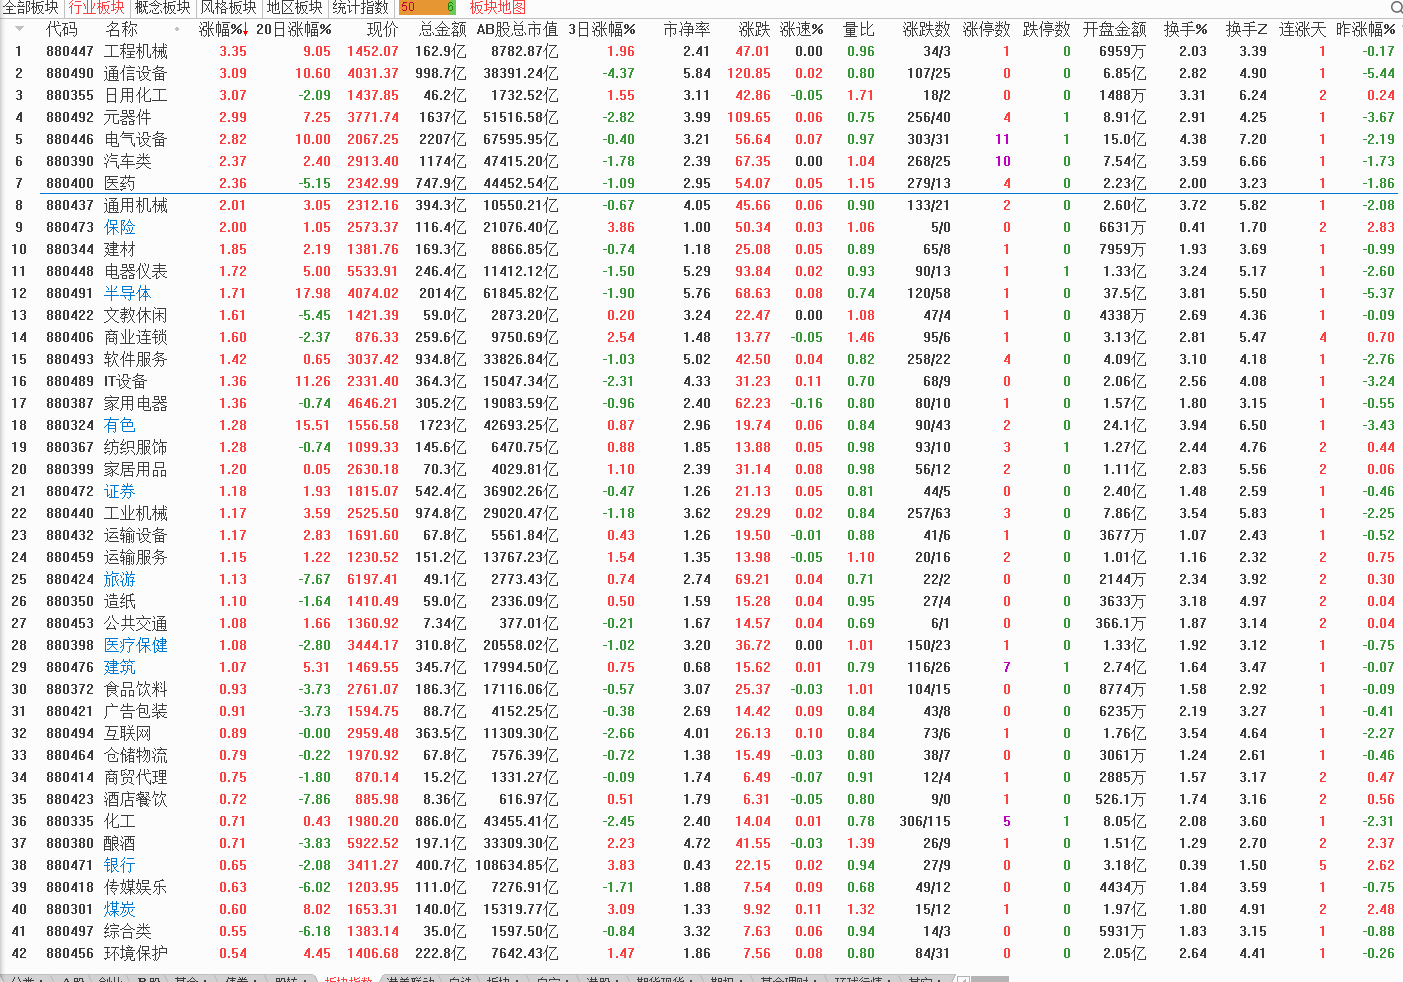Image resolution: width=1403 pixels, height=982 pixels.
Task: Sort by the 涨幅% column header
Action: coord(223,30)
